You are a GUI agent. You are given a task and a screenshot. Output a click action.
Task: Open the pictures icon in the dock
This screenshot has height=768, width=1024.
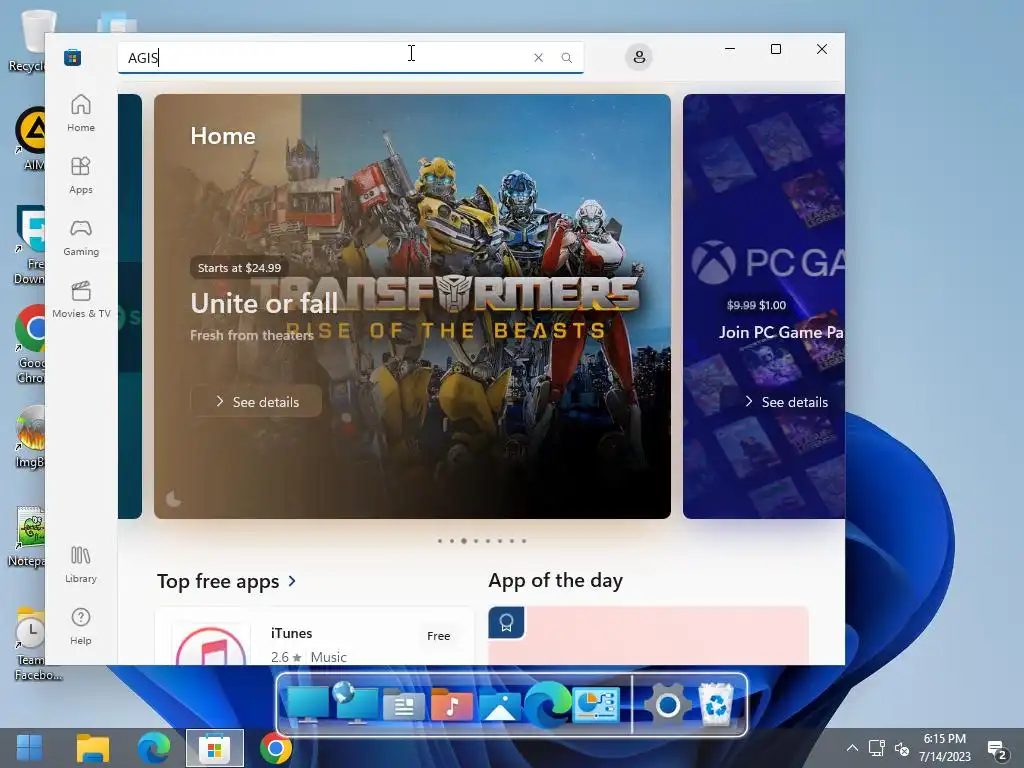point(500,707)
